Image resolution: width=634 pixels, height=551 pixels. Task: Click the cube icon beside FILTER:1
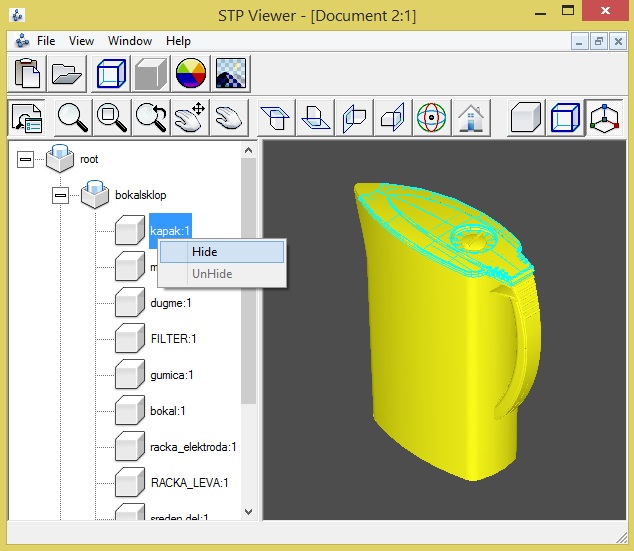[x=130, y=338]
